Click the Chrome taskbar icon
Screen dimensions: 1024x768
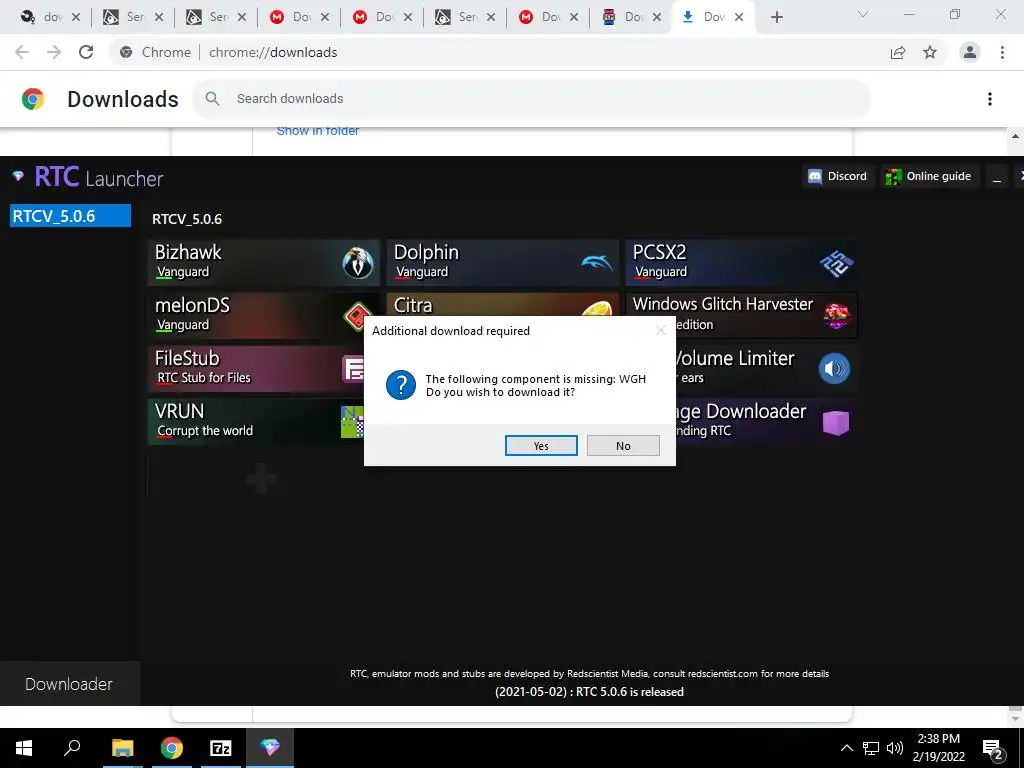click(172, 748)
